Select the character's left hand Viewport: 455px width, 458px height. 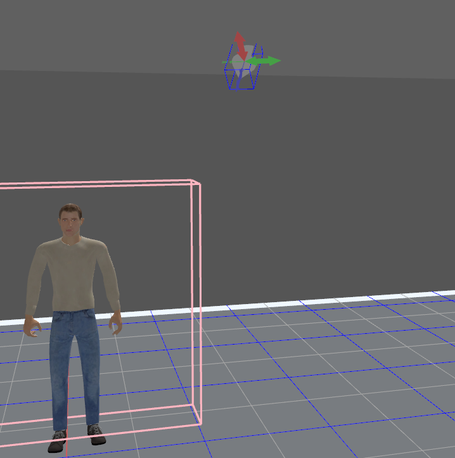[115, 323]
